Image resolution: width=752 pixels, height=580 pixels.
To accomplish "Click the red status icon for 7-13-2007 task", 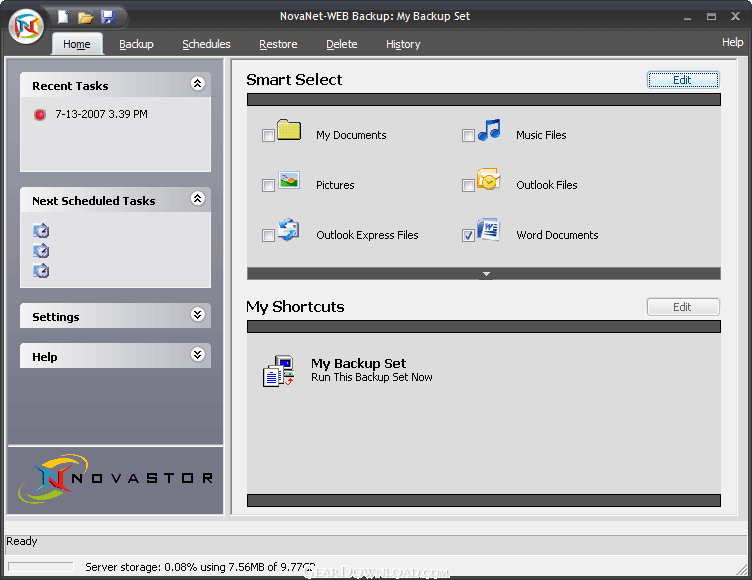I will (40, 115).
